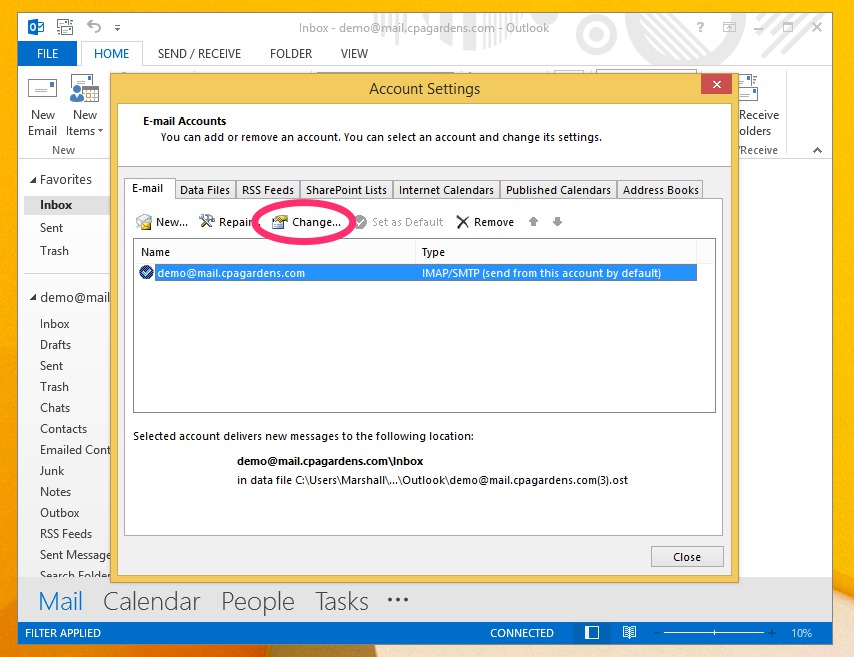Click the Undo arrow in quick access toolbar
This screenshot has height=657, width=854.
[x=94, y=26]
